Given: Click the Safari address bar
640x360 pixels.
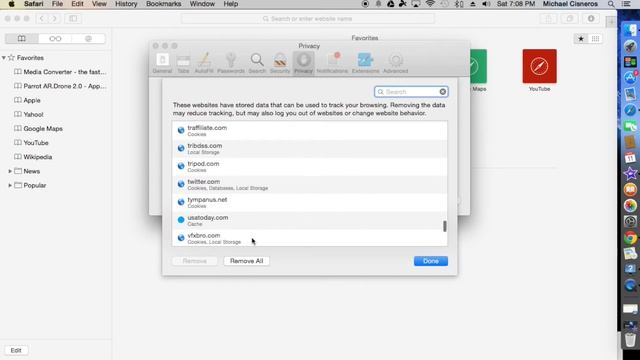Looking at the screenshot, I should coord(308,19).
